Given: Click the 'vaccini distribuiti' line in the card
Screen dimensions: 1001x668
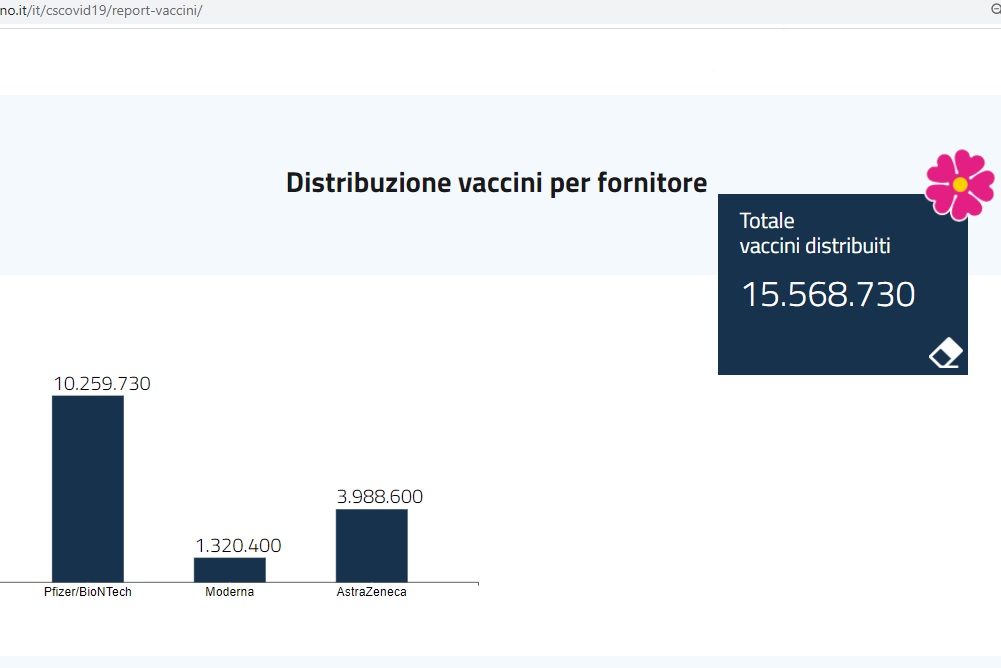Looking at the screenshot, I should pos(814,246).
